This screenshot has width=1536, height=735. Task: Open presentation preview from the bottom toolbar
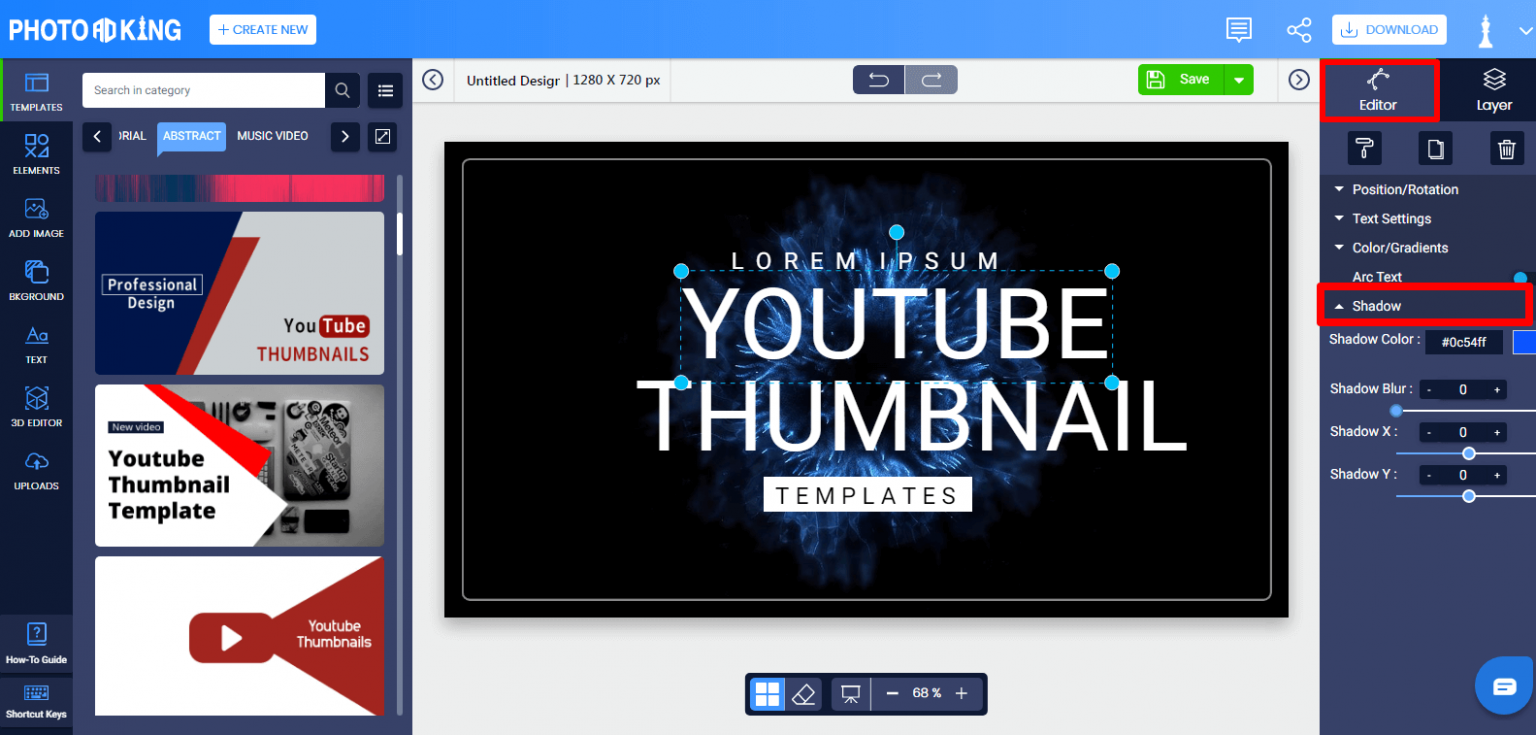pyautogui.click(x=849, y=693)
